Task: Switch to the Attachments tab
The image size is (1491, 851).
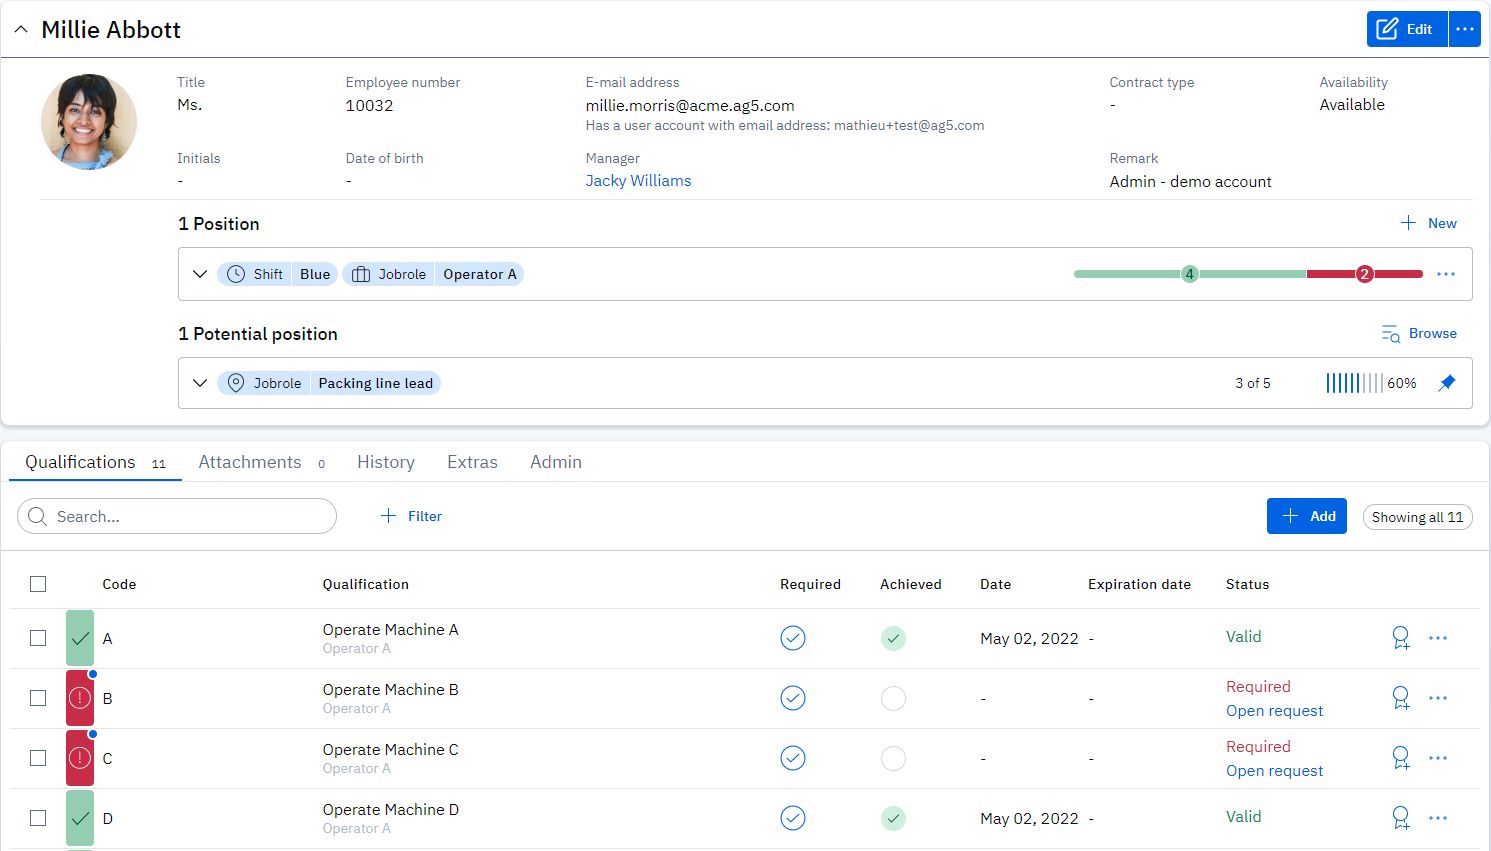Action: (x=250, y=462)
